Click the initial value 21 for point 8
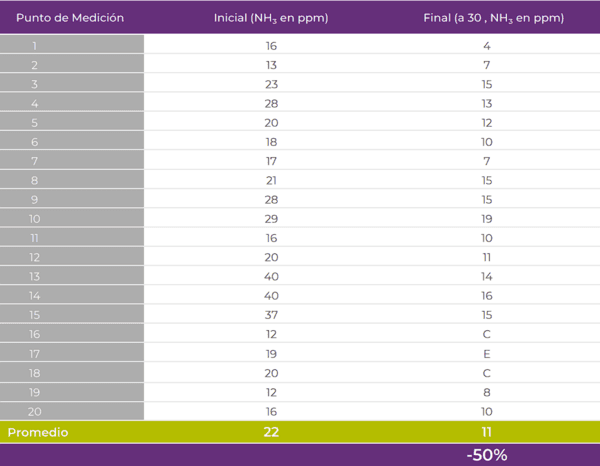Screen dimensions: 600x466 pyautogui.click(x=271, y=180)
